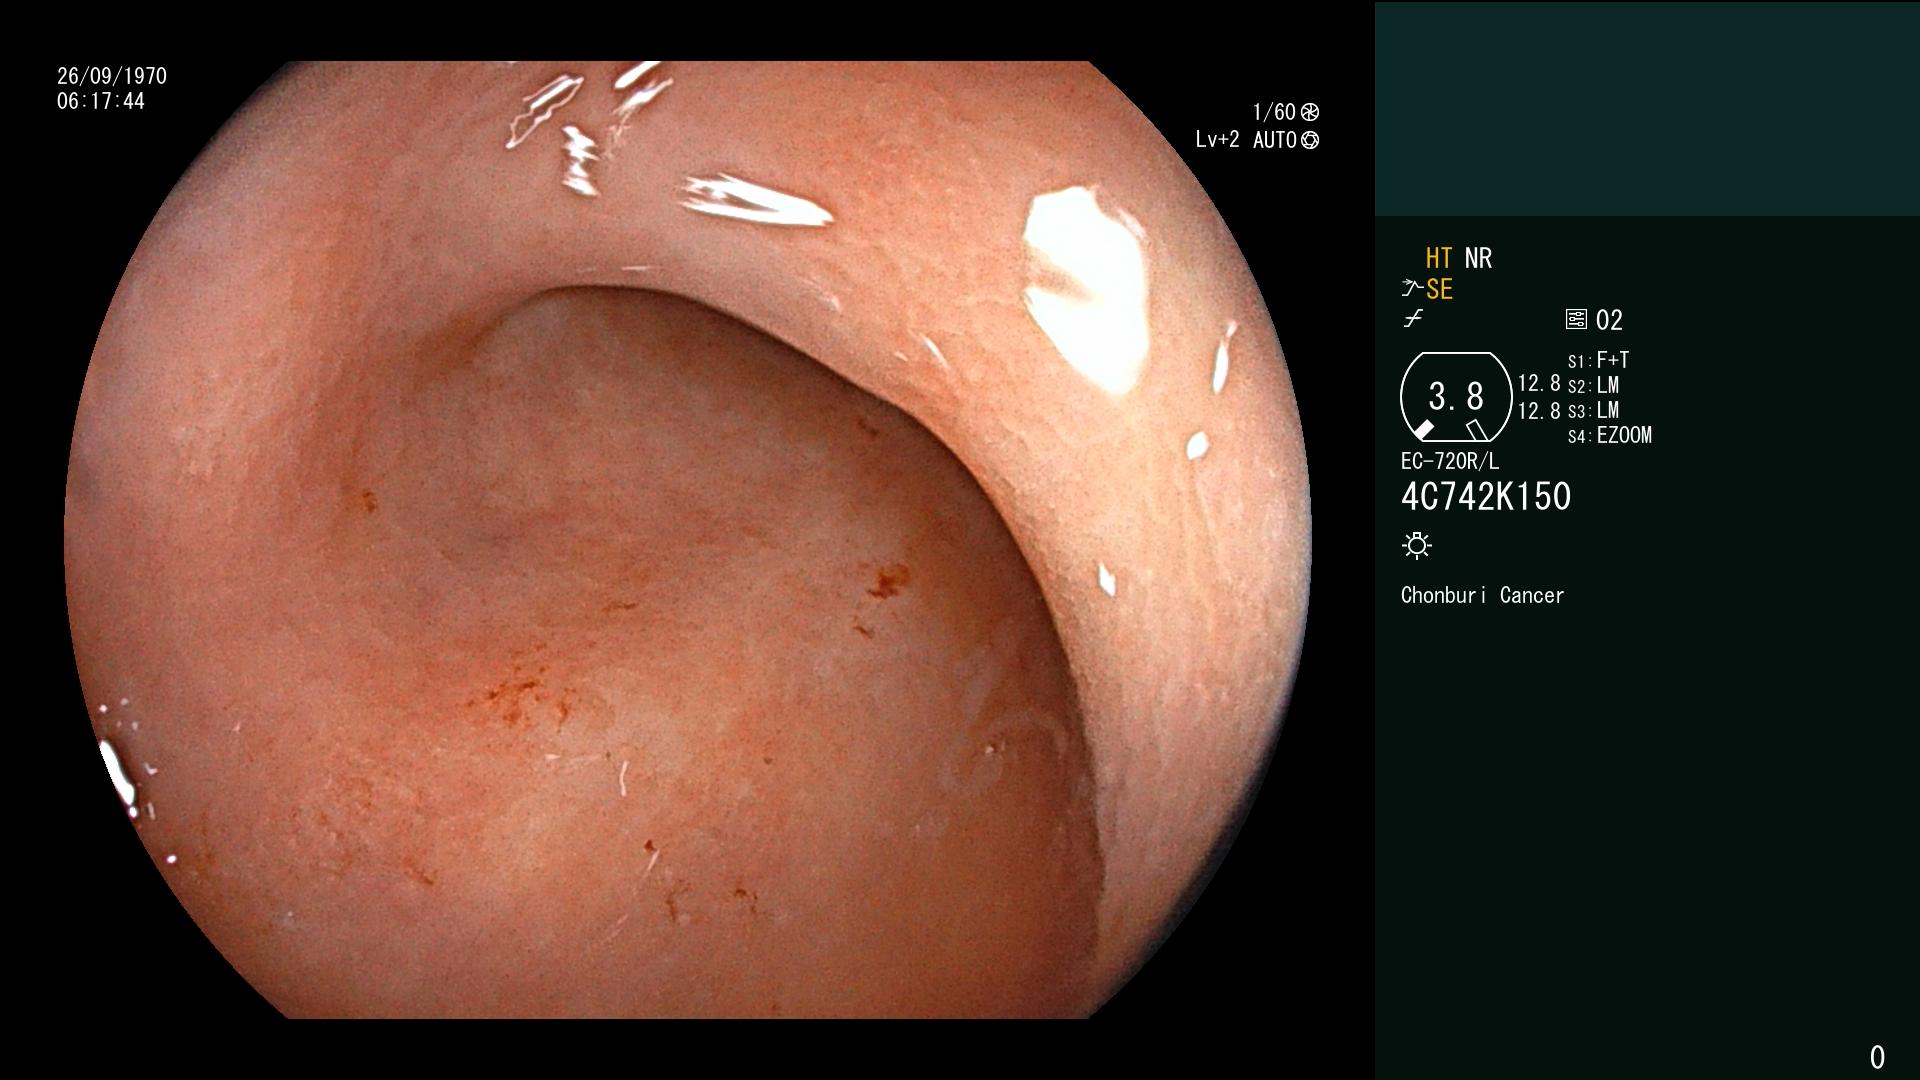Click the tone curve icon below SE

tap(1412, 319)
